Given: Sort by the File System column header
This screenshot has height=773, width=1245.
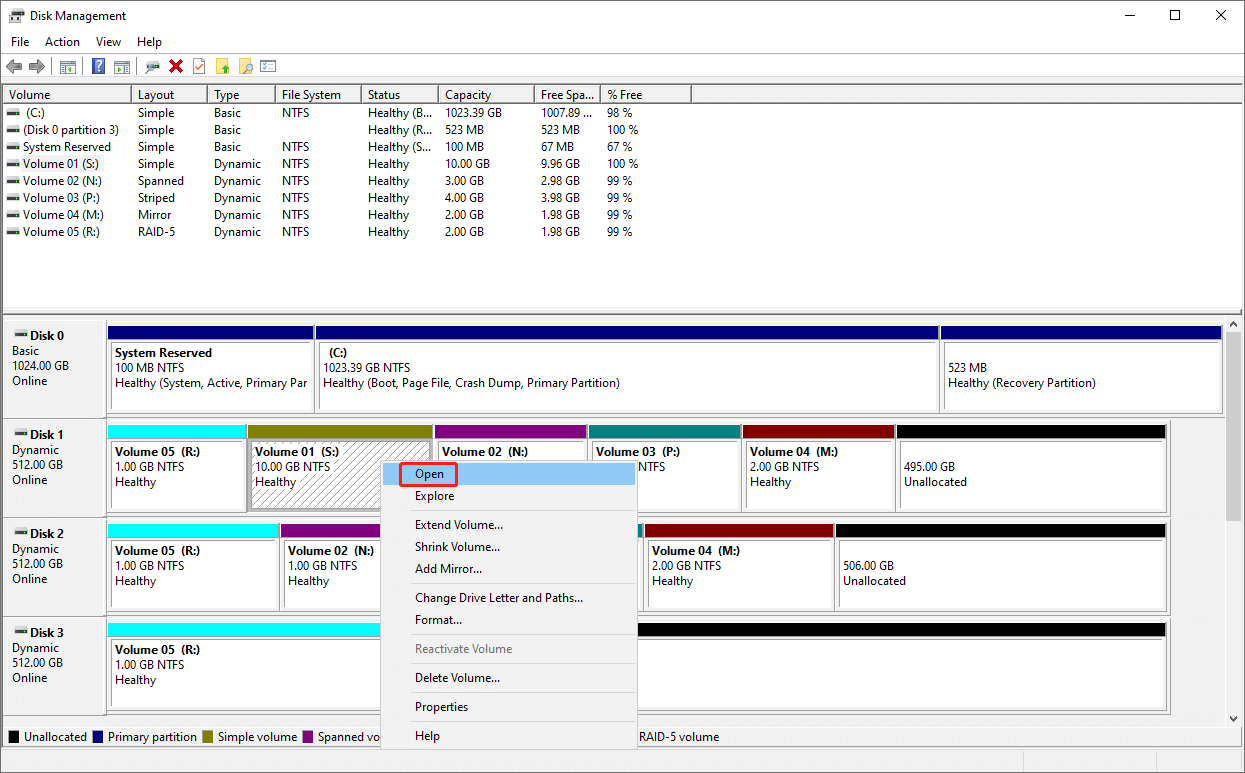Looking at the screenshot, I should (x=318, y=95).
